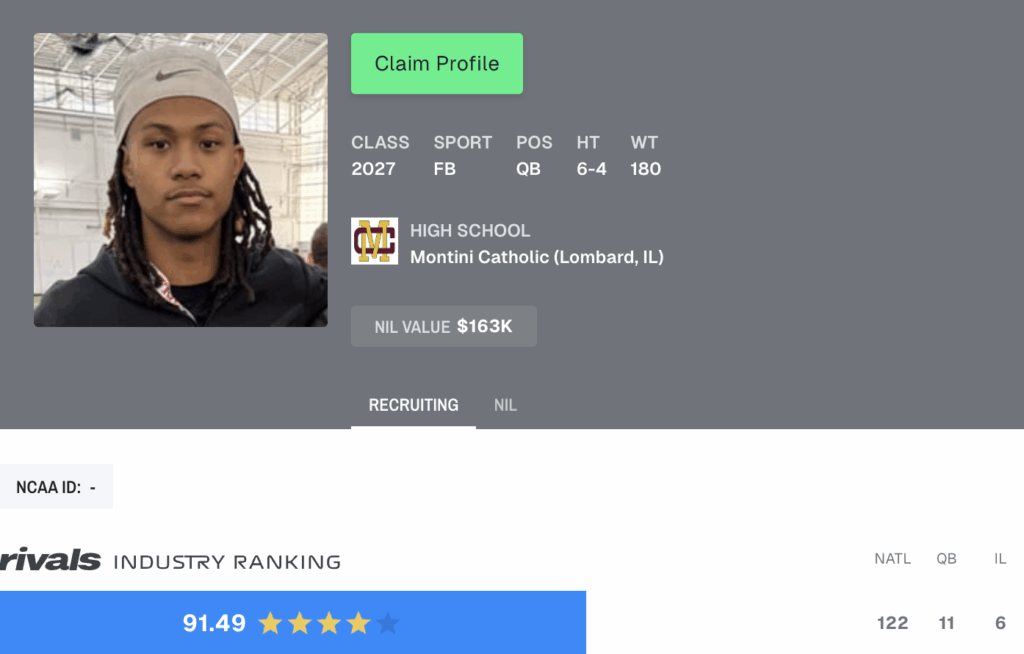The height and width of the screenshot is (654, 1024).
Task: Open the QB position rank 11
Action: coord(946,623)
